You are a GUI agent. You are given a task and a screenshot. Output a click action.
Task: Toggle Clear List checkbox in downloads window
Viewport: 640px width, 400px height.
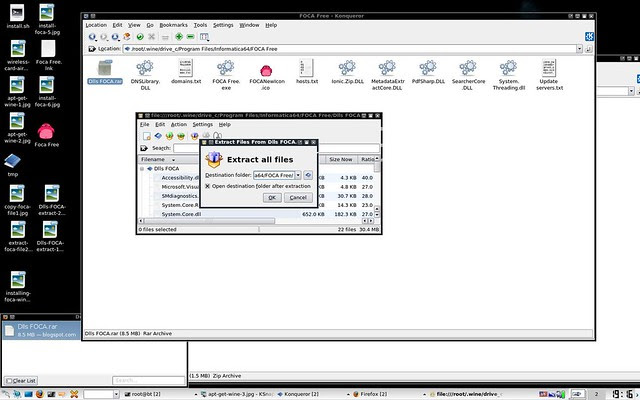pos(9,381)
